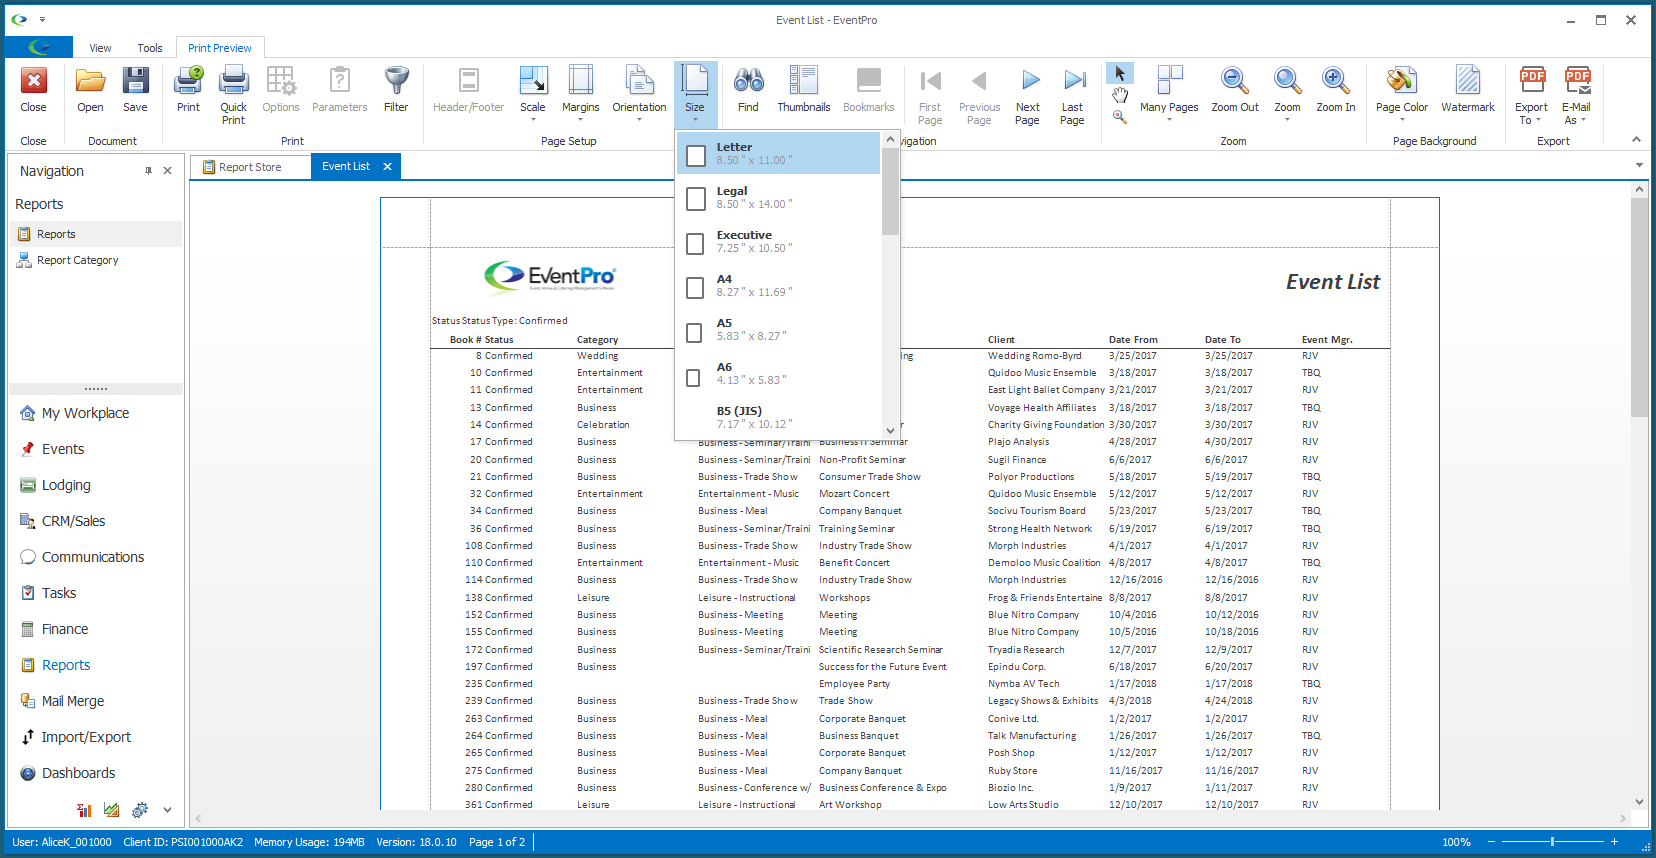
Task: Open the Events module
Action: point(63,449)
